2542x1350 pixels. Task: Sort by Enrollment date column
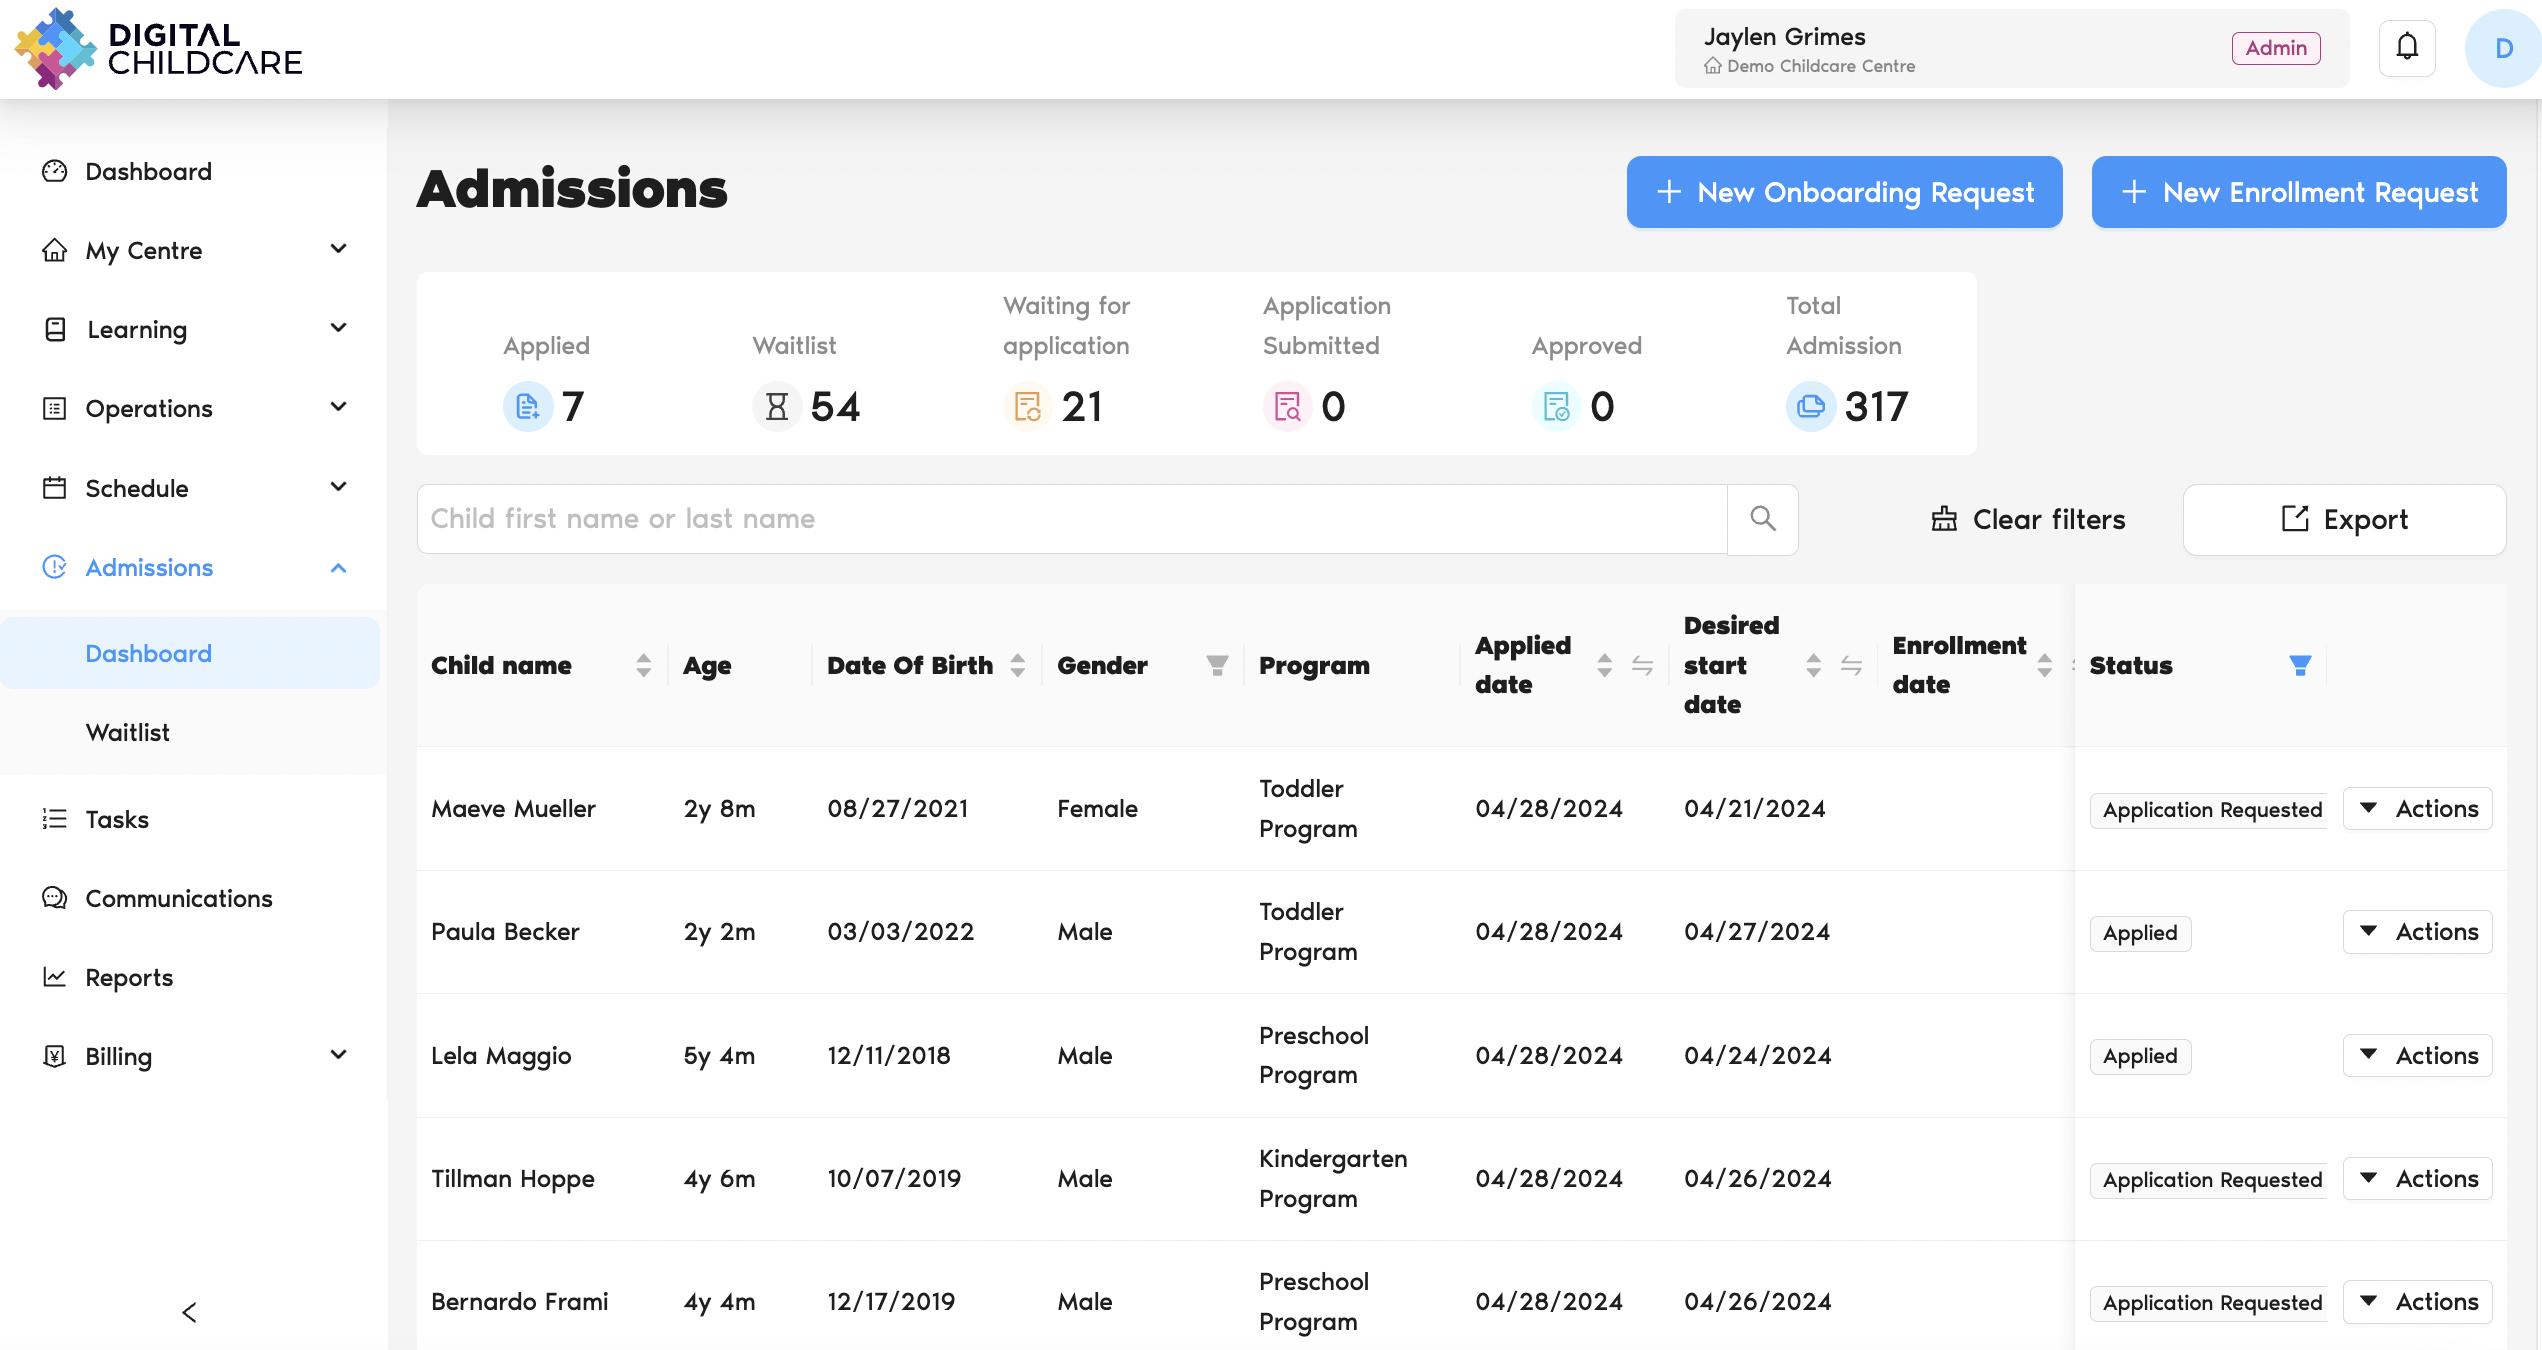2044,665
